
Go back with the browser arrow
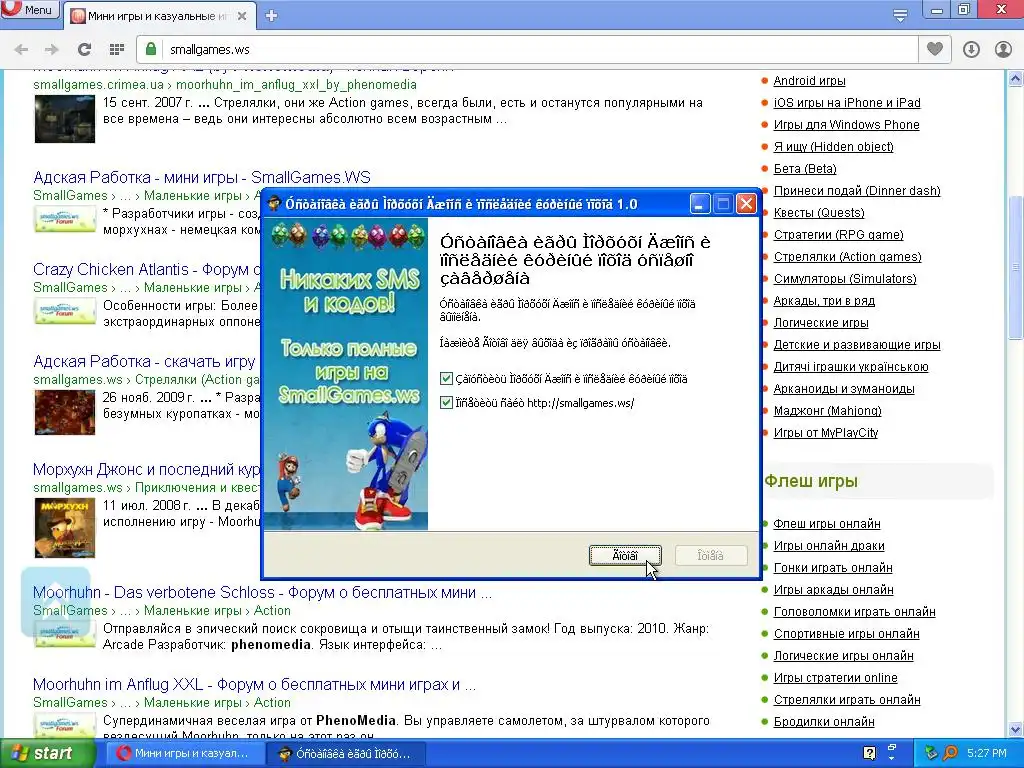point(21,49)
